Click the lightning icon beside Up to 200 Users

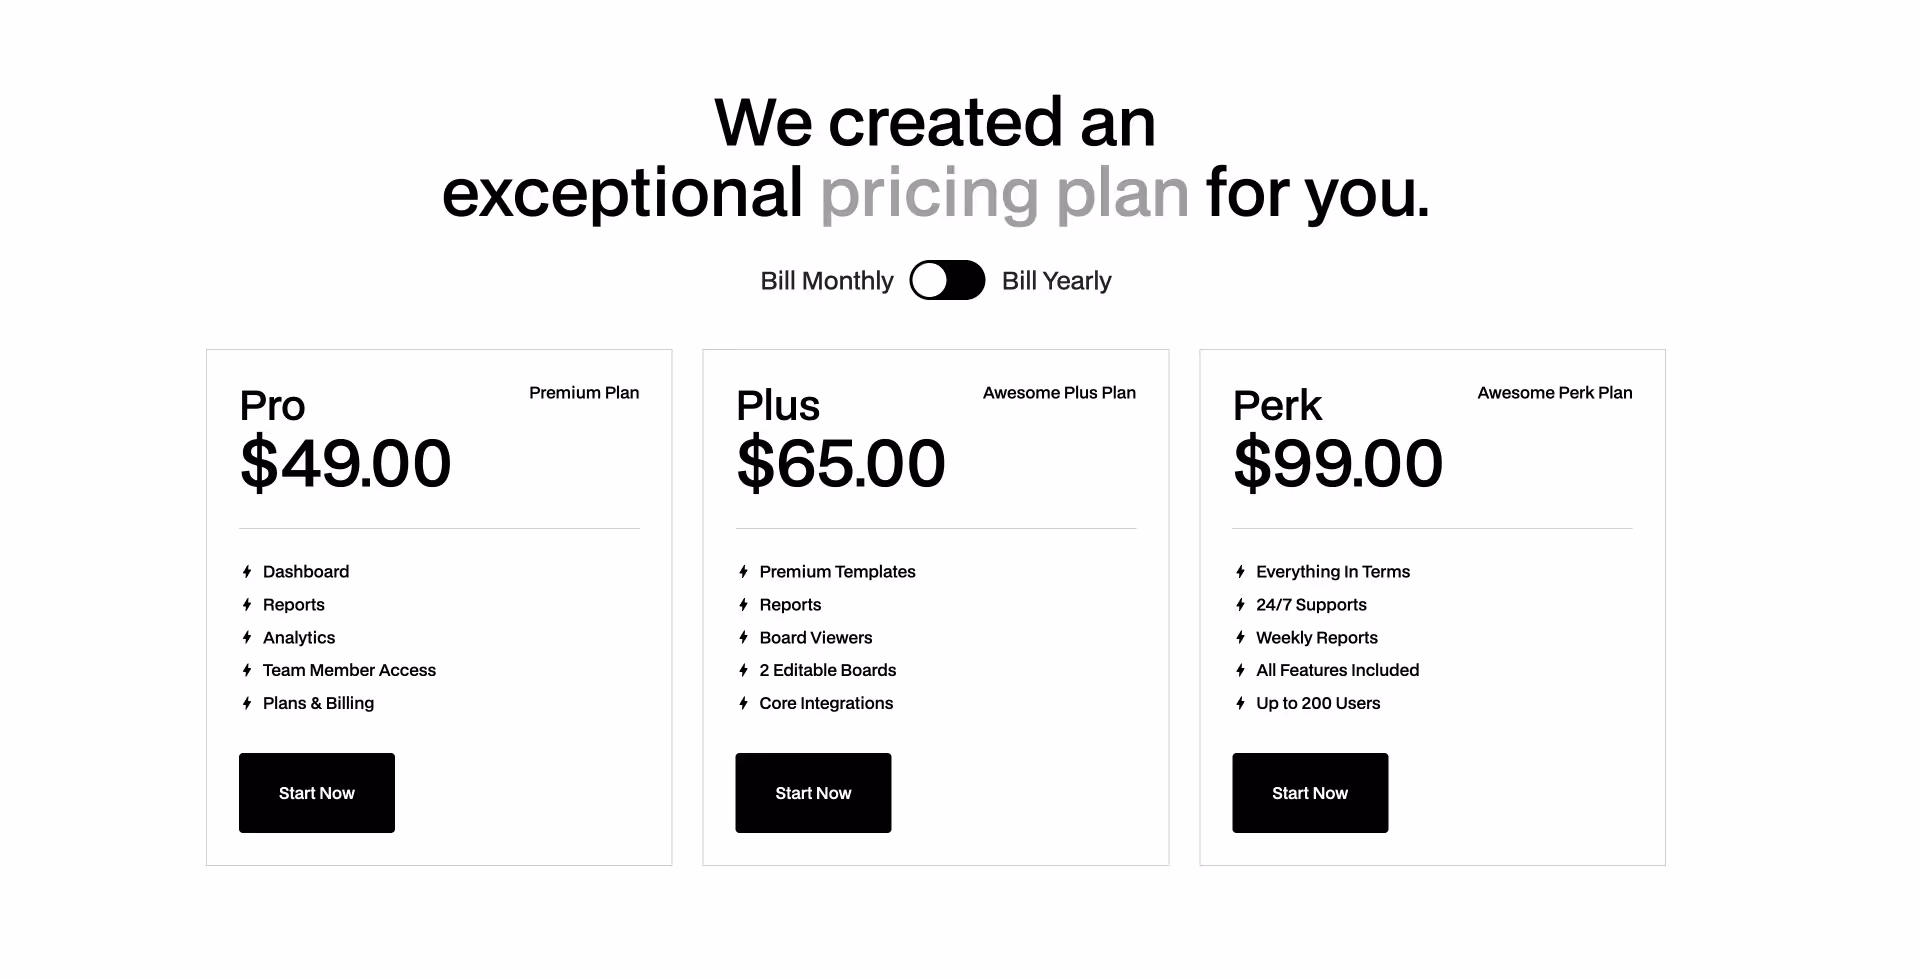point(1240,703)
